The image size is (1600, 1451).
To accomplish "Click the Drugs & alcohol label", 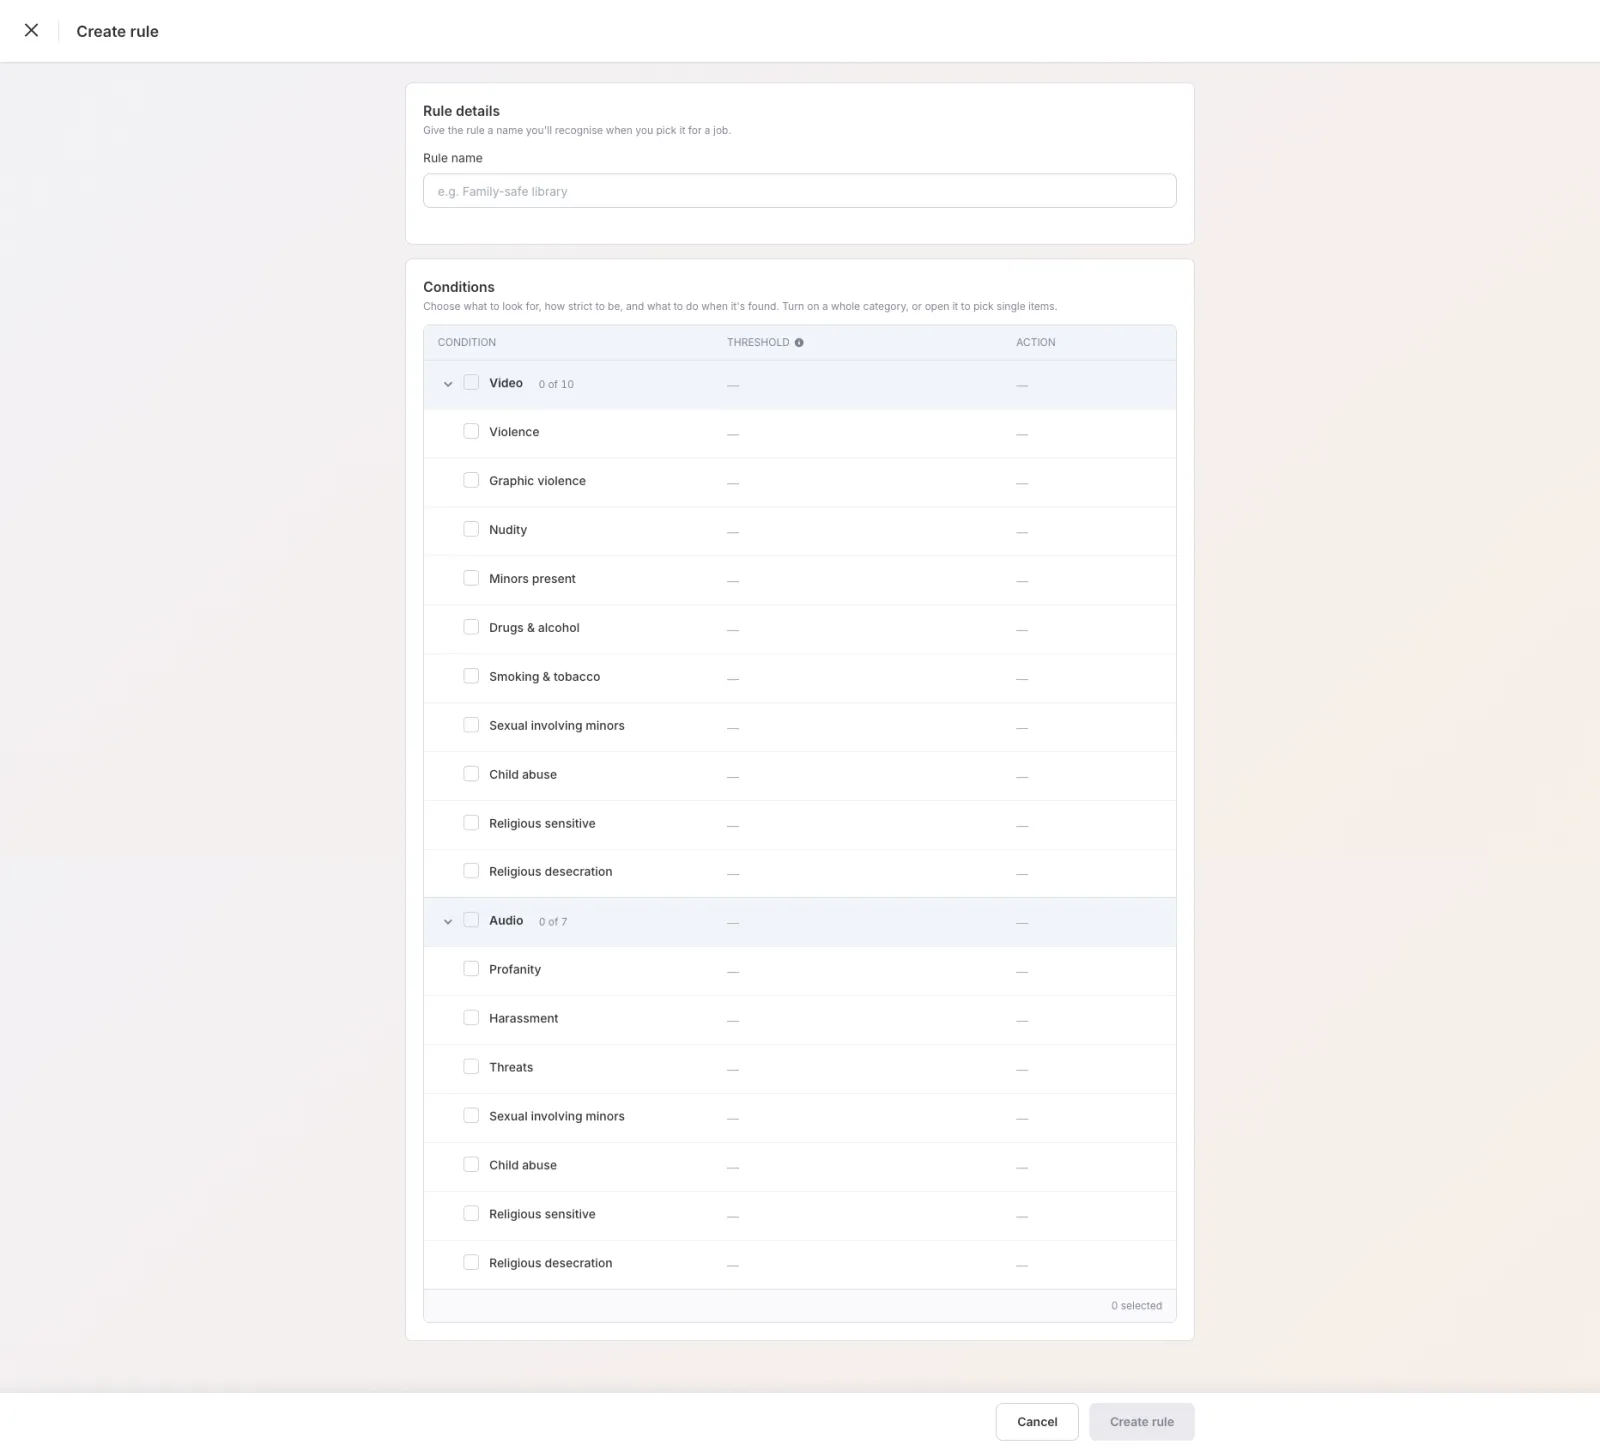I will (534, 628).
